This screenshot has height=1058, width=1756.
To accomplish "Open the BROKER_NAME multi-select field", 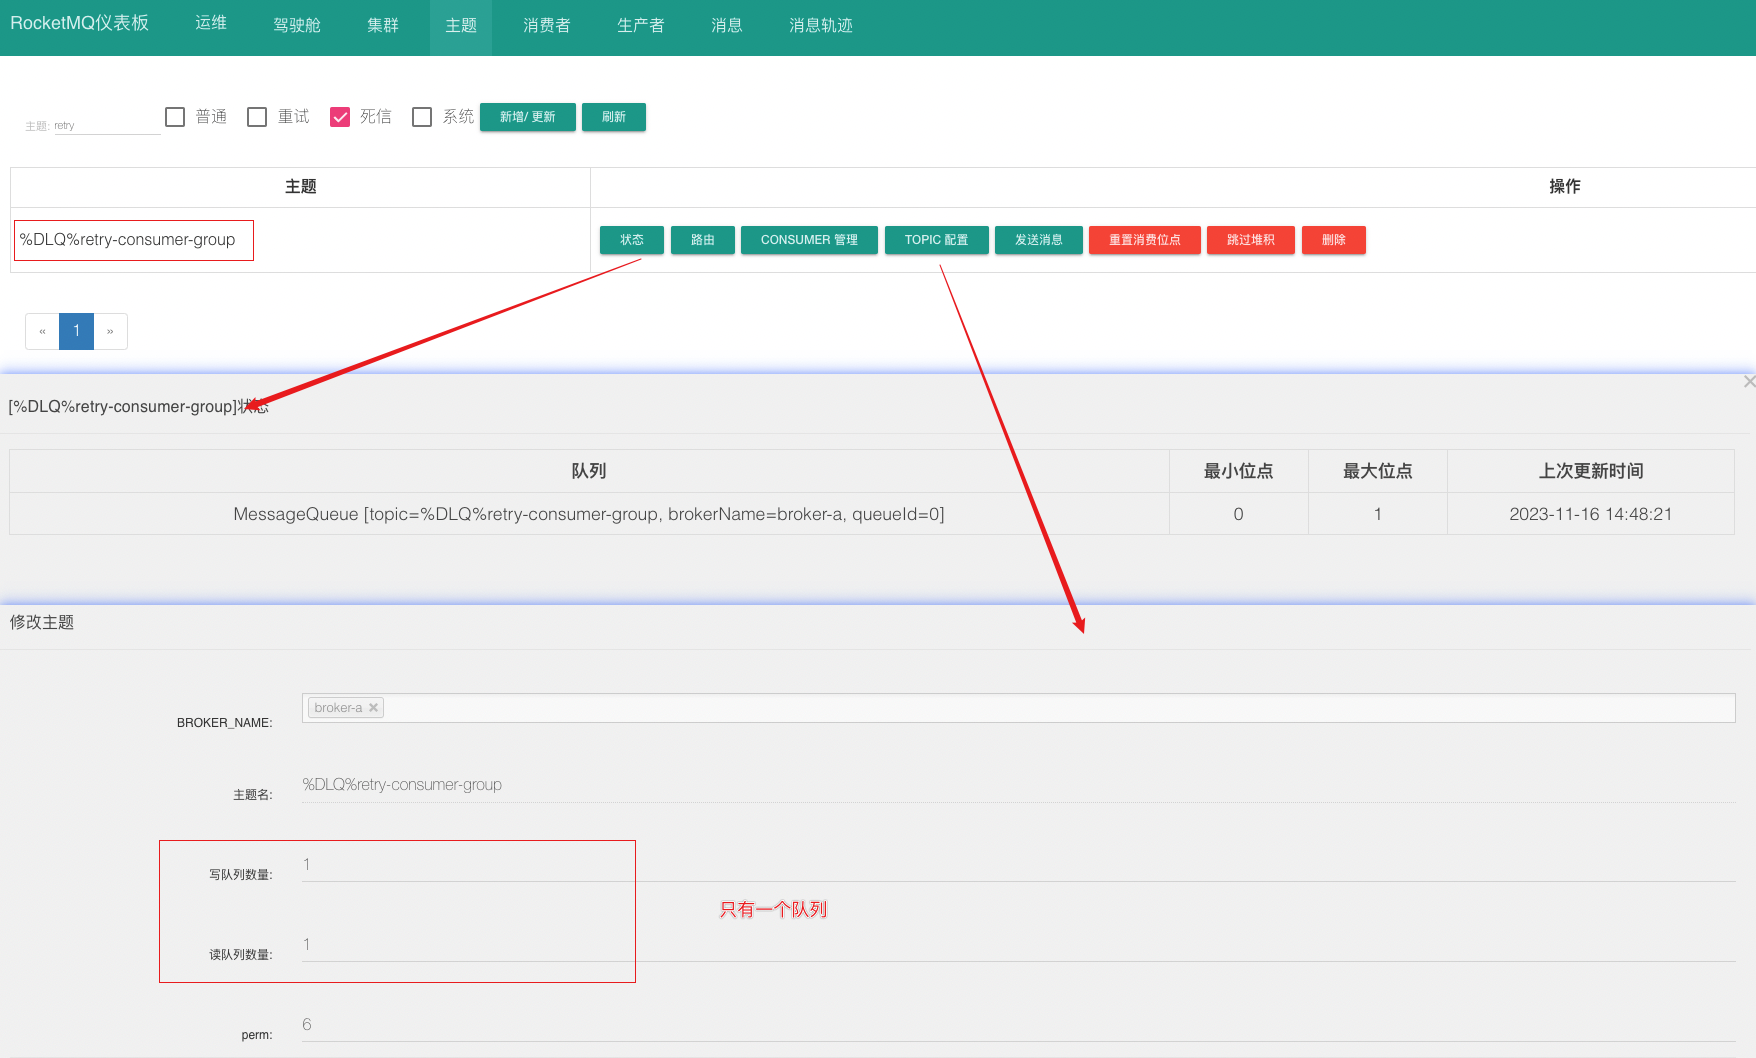I will tap(1018, 708).
